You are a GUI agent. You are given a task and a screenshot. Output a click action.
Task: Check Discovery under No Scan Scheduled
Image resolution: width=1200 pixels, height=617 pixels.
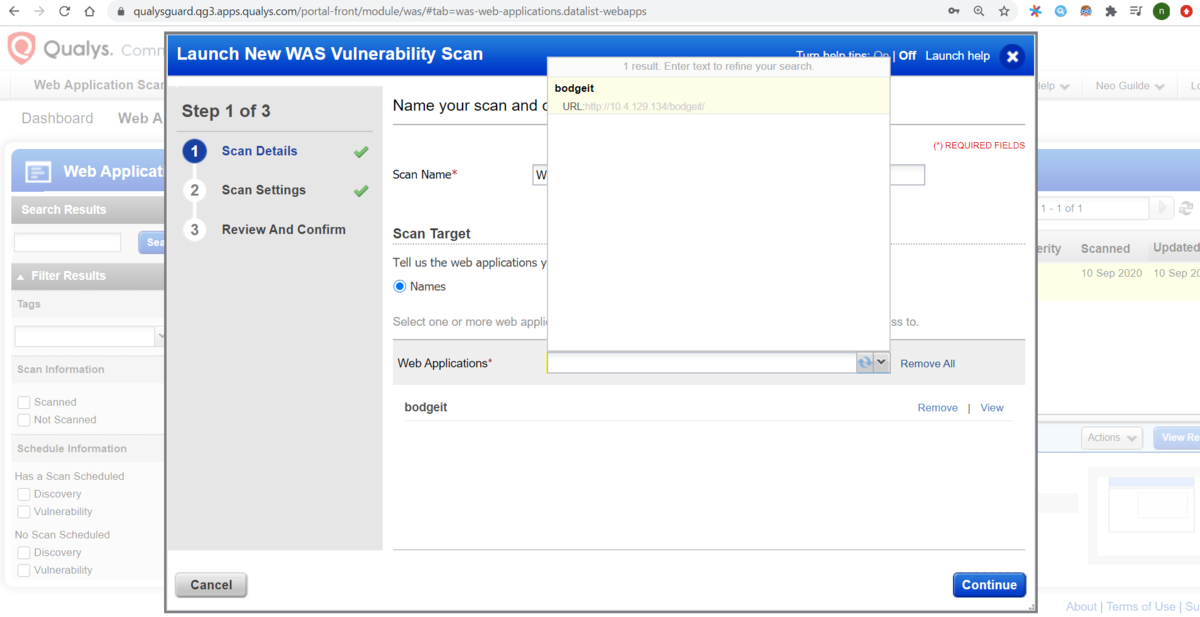pyautogui.click(x=24, y=552)
